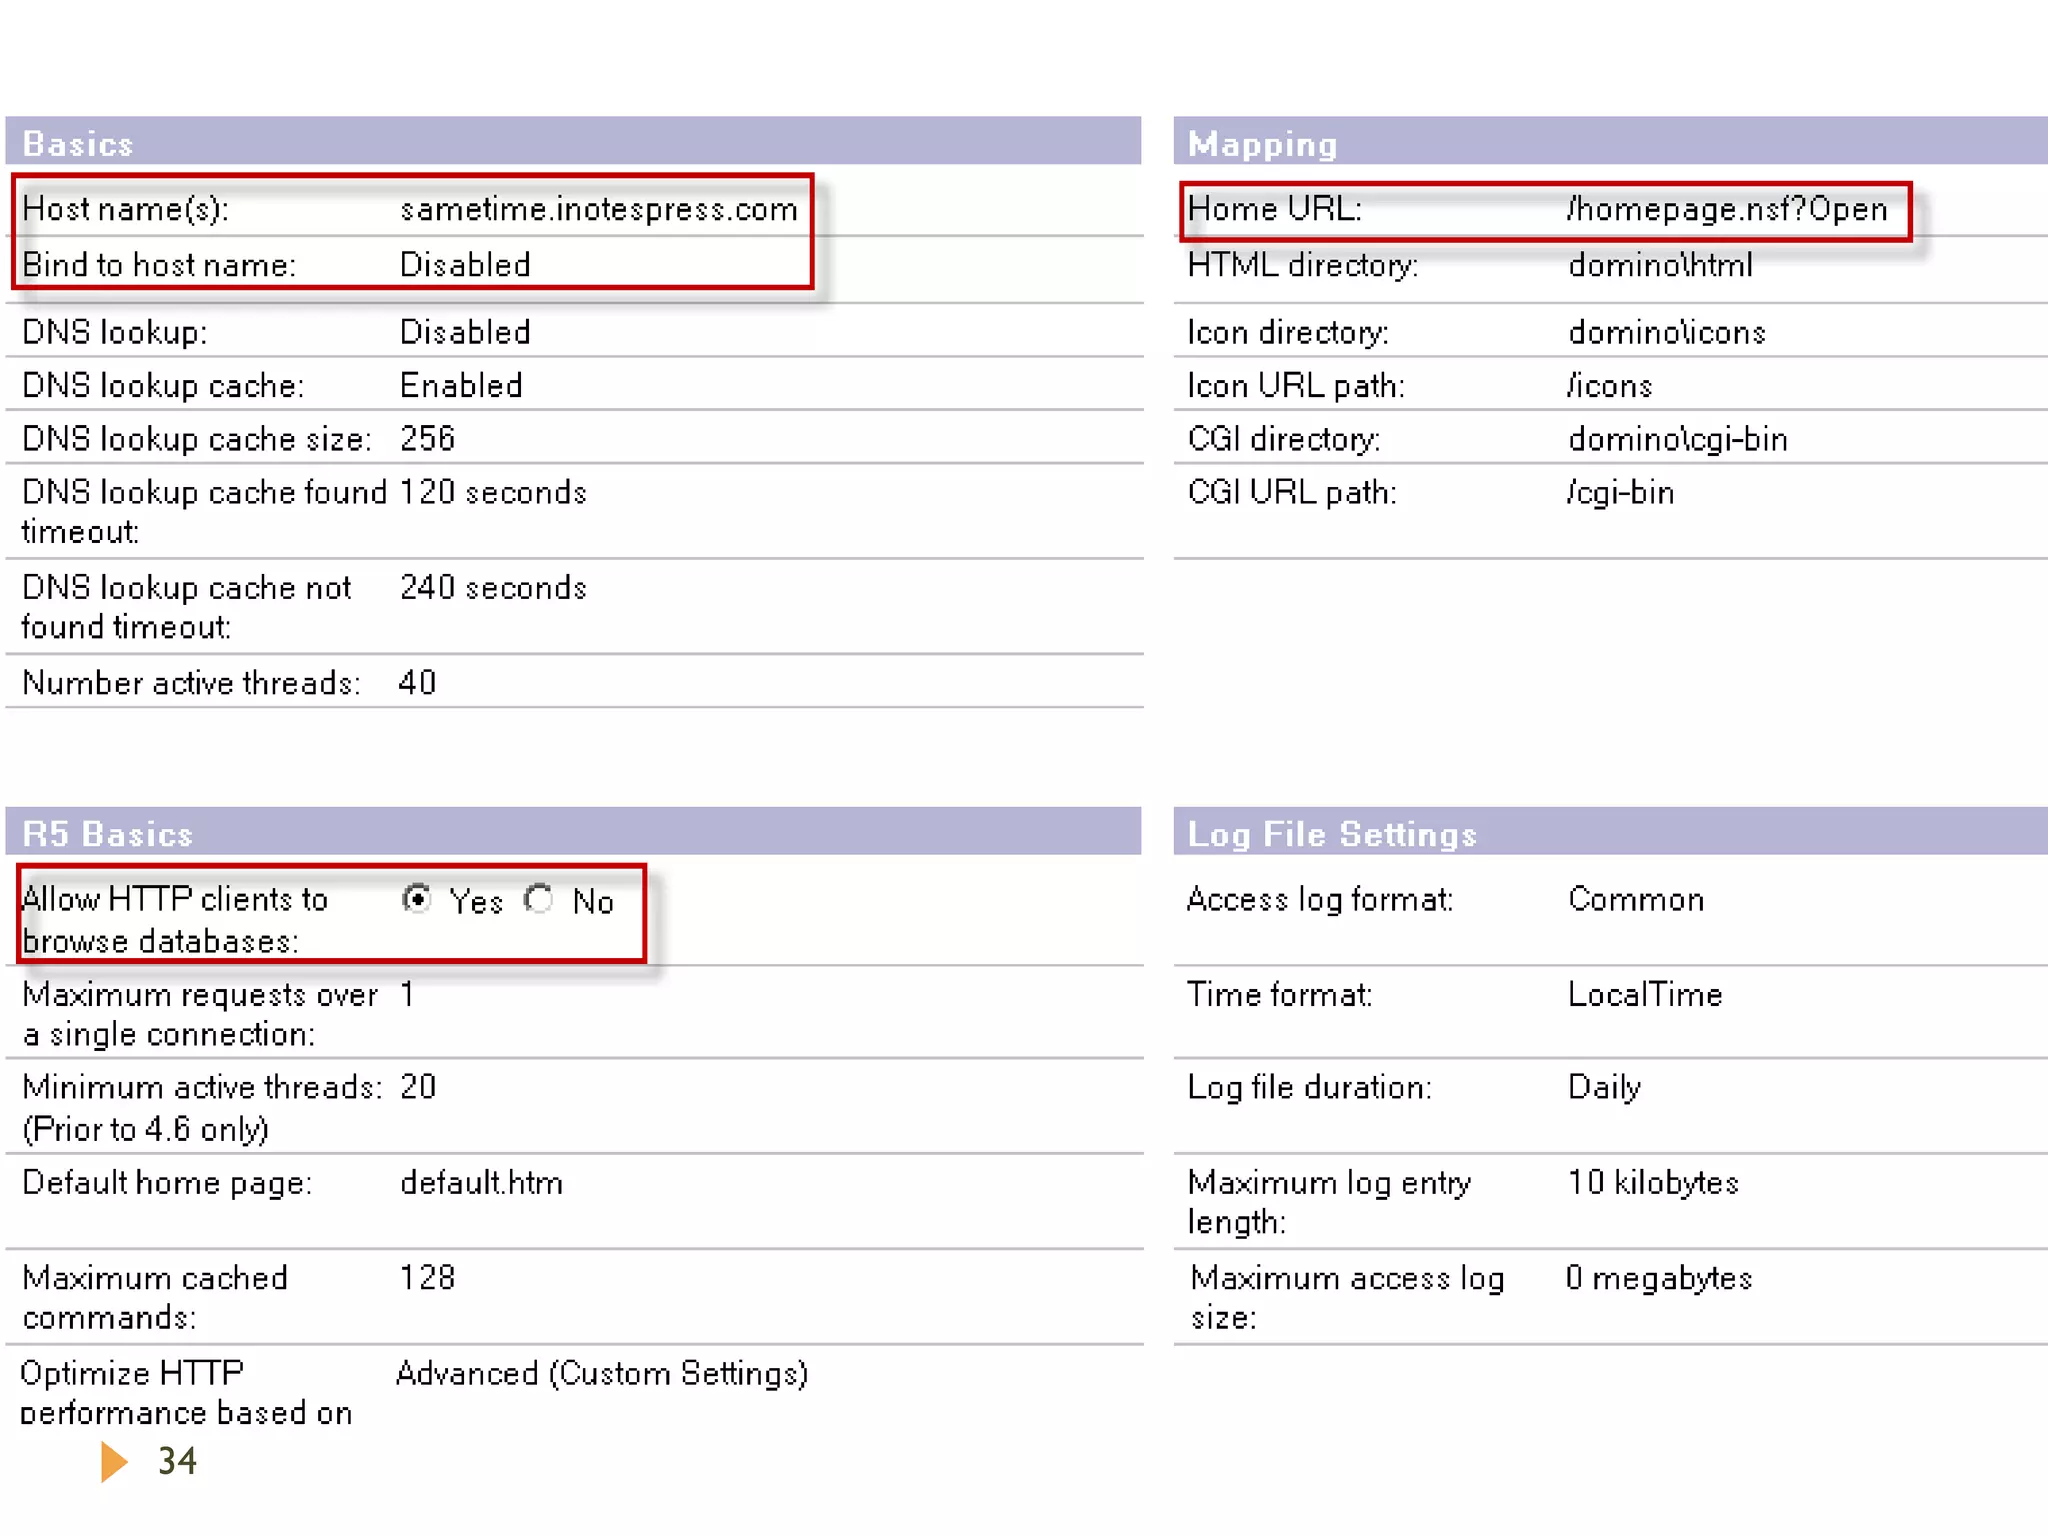The width and height of the screenshot is (2048, 1536).
Task: Click the Log File Settings header
Action: (1331, 833)
